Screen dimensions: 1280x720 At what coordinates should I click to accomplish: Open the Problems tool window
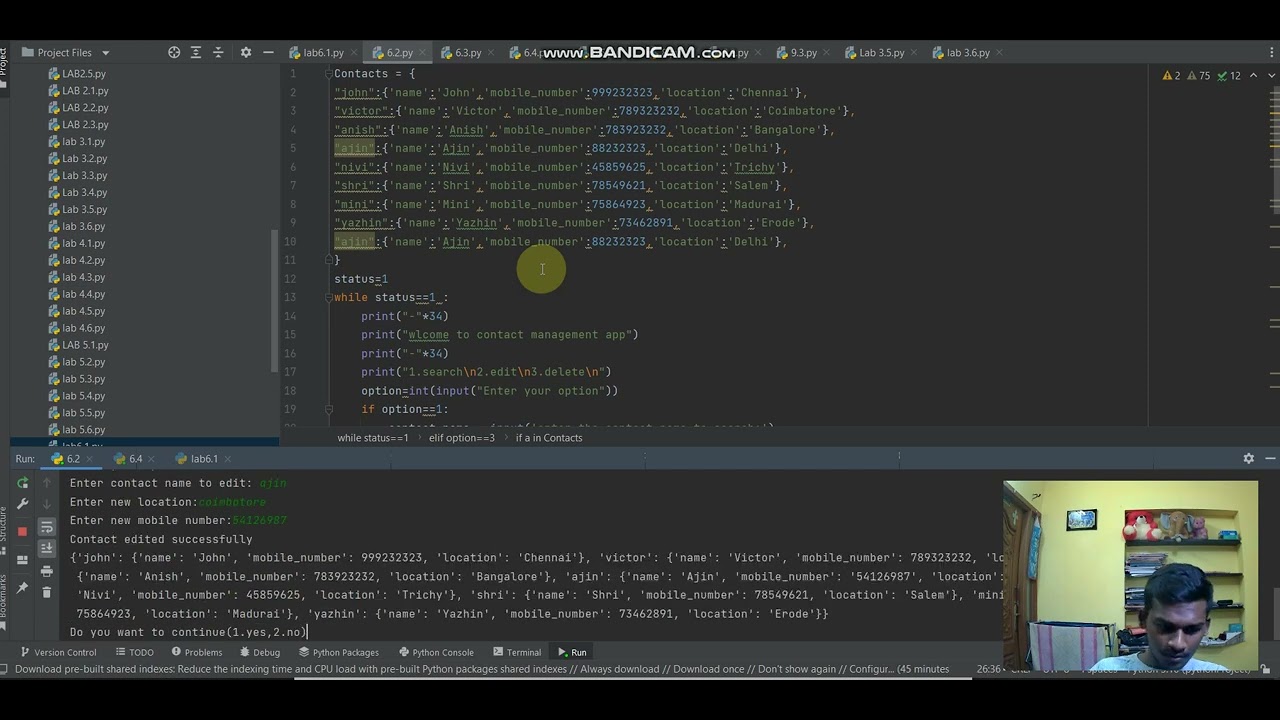196,652
